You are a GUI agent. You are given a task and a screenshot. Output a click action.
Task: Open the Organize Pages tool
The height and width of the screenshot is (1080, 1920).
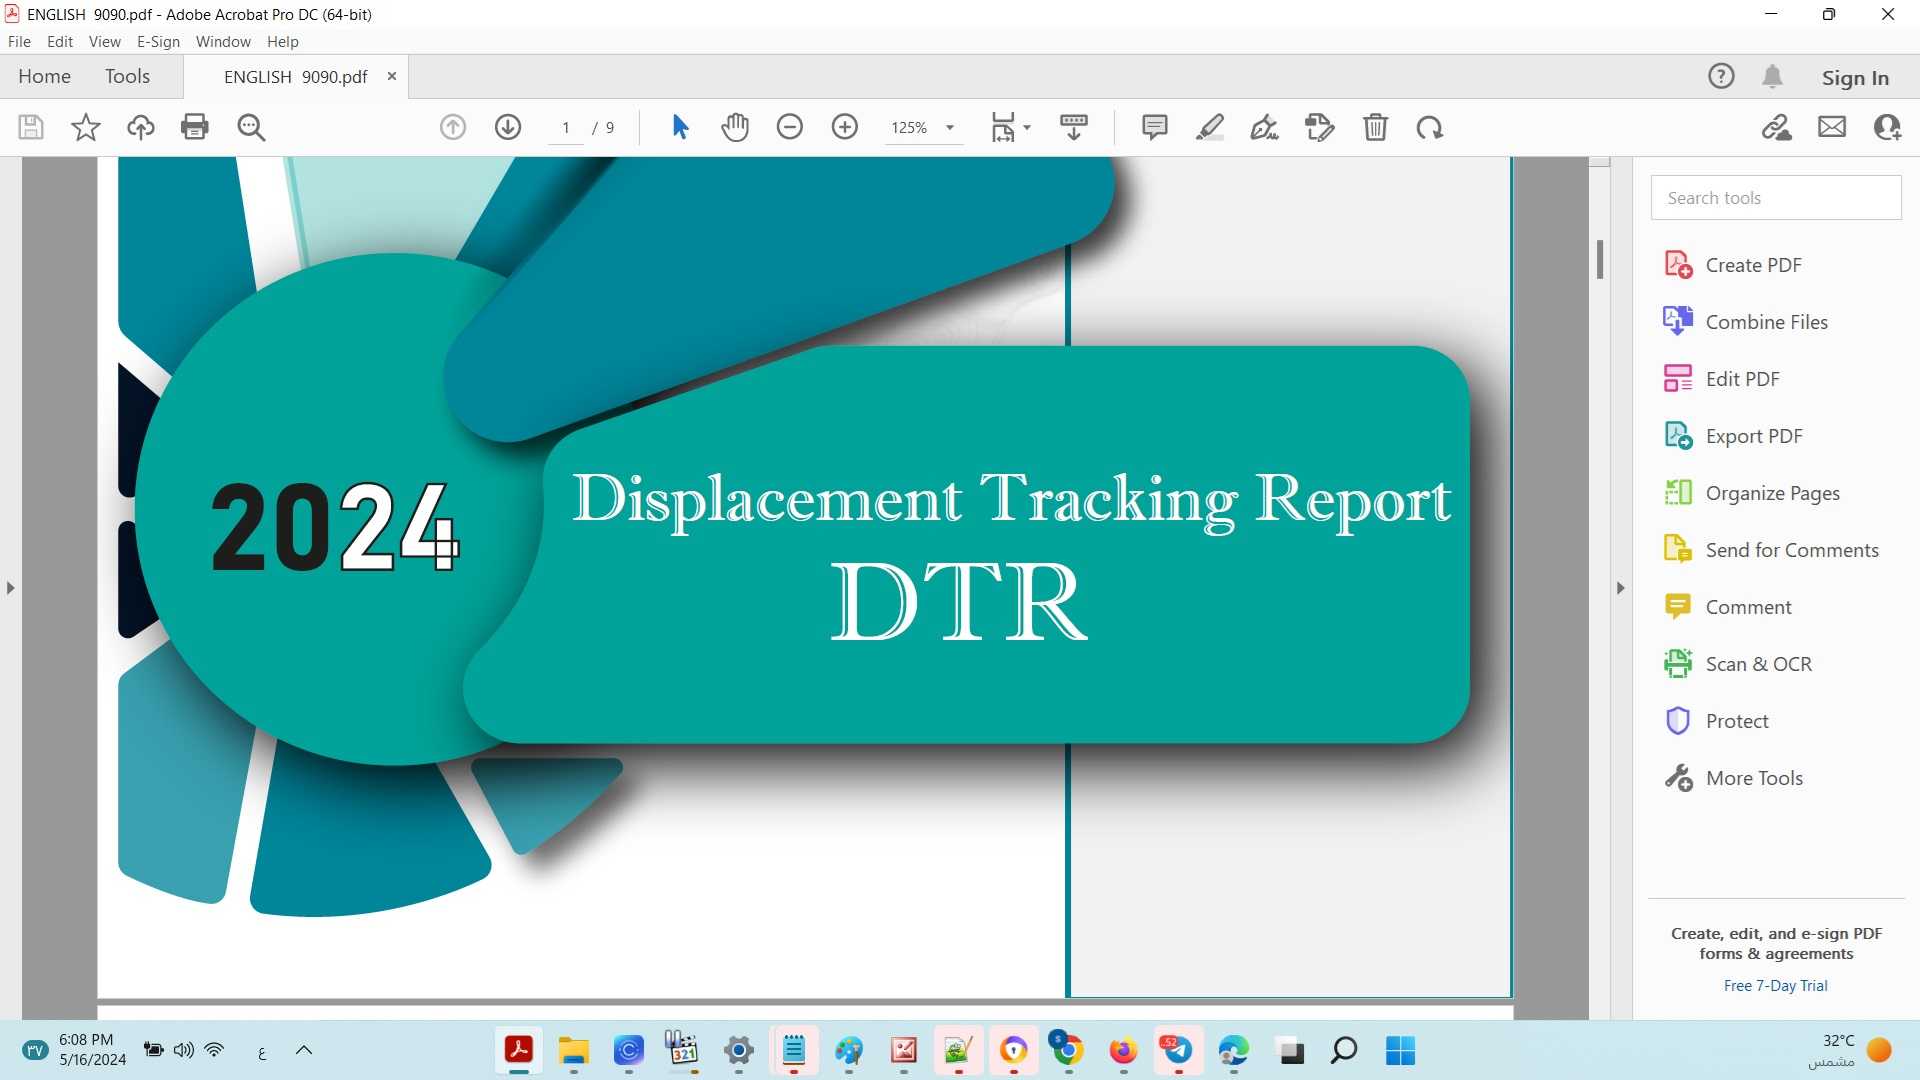[1772, 492]
